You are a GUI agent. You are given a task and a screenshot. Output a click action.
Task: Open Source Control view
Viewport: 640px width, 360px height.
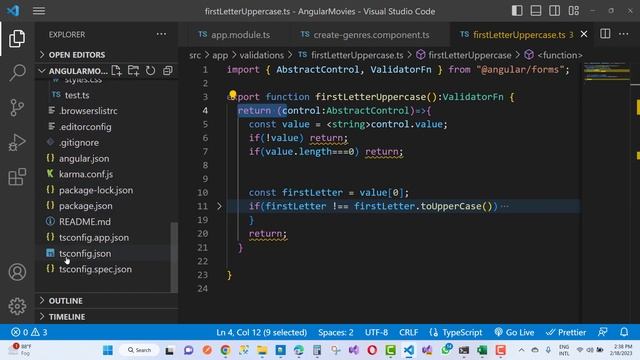tap(17, 108)
